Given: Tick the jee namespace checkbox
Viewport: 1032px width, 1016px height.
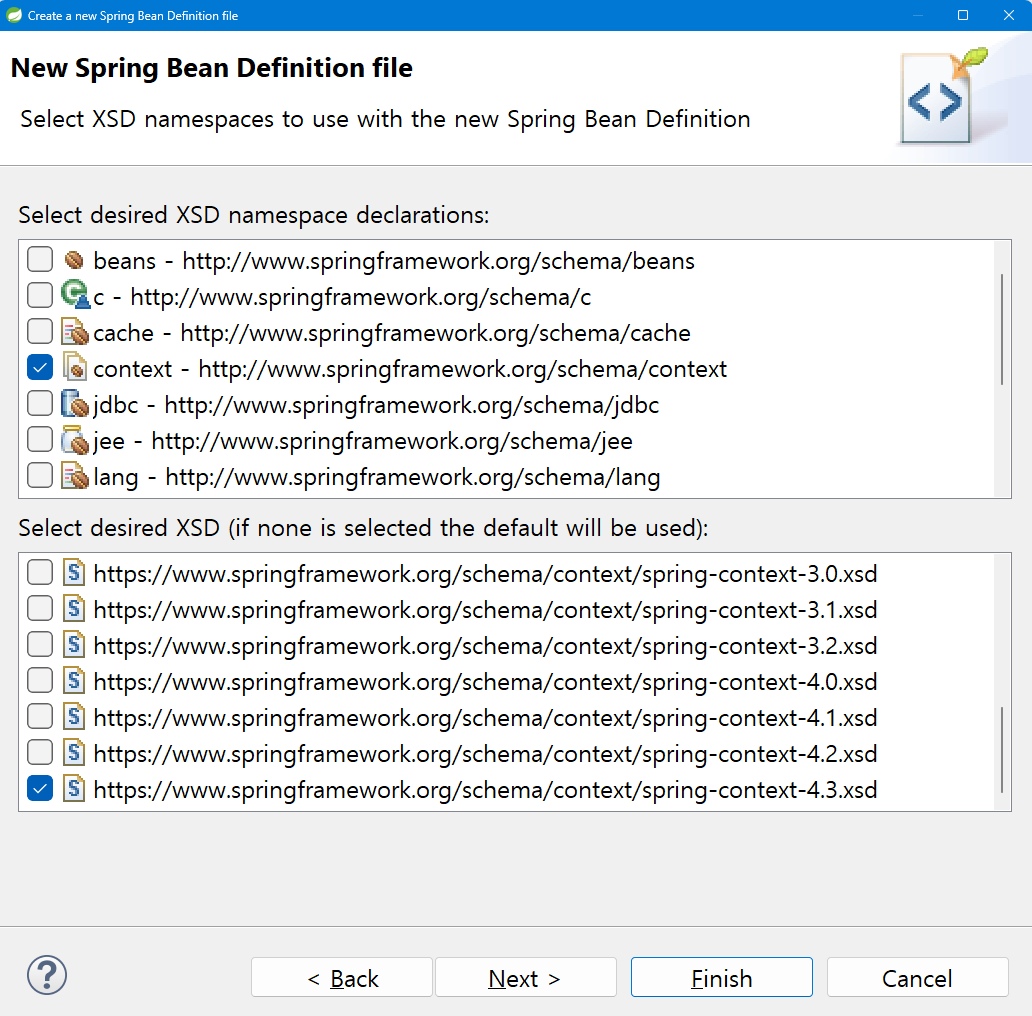Looking at the screenshot, I should pos(39,440).
